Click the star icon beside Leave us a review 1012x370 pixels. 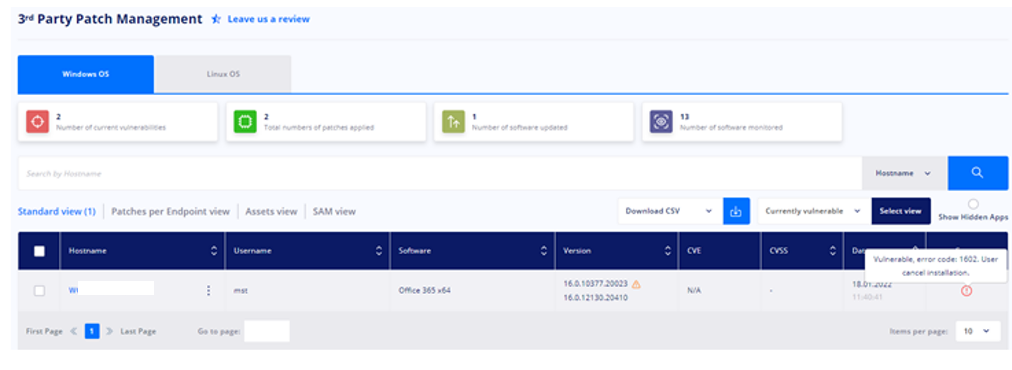[216, 19]
